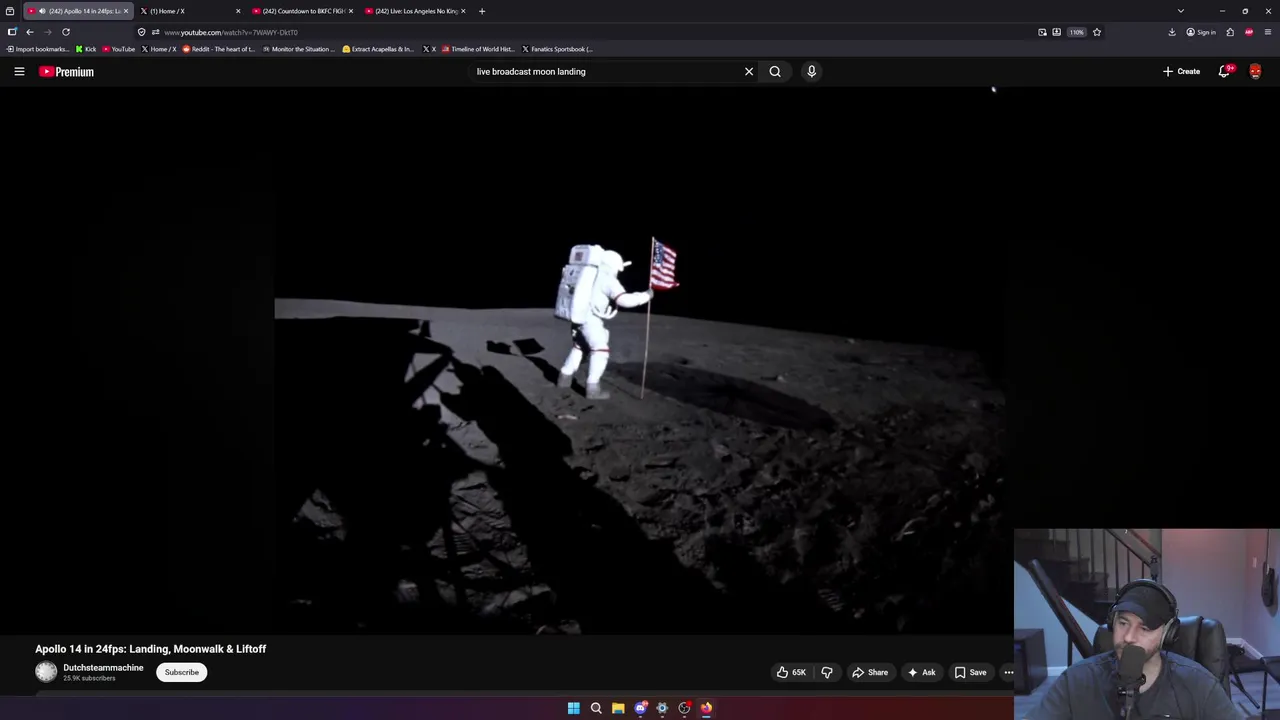Image resolution: width=1280 pixels, height=720 pixels.
Task: Open Reddit bookmark in bookmarks bar
Action: point(219,49)
